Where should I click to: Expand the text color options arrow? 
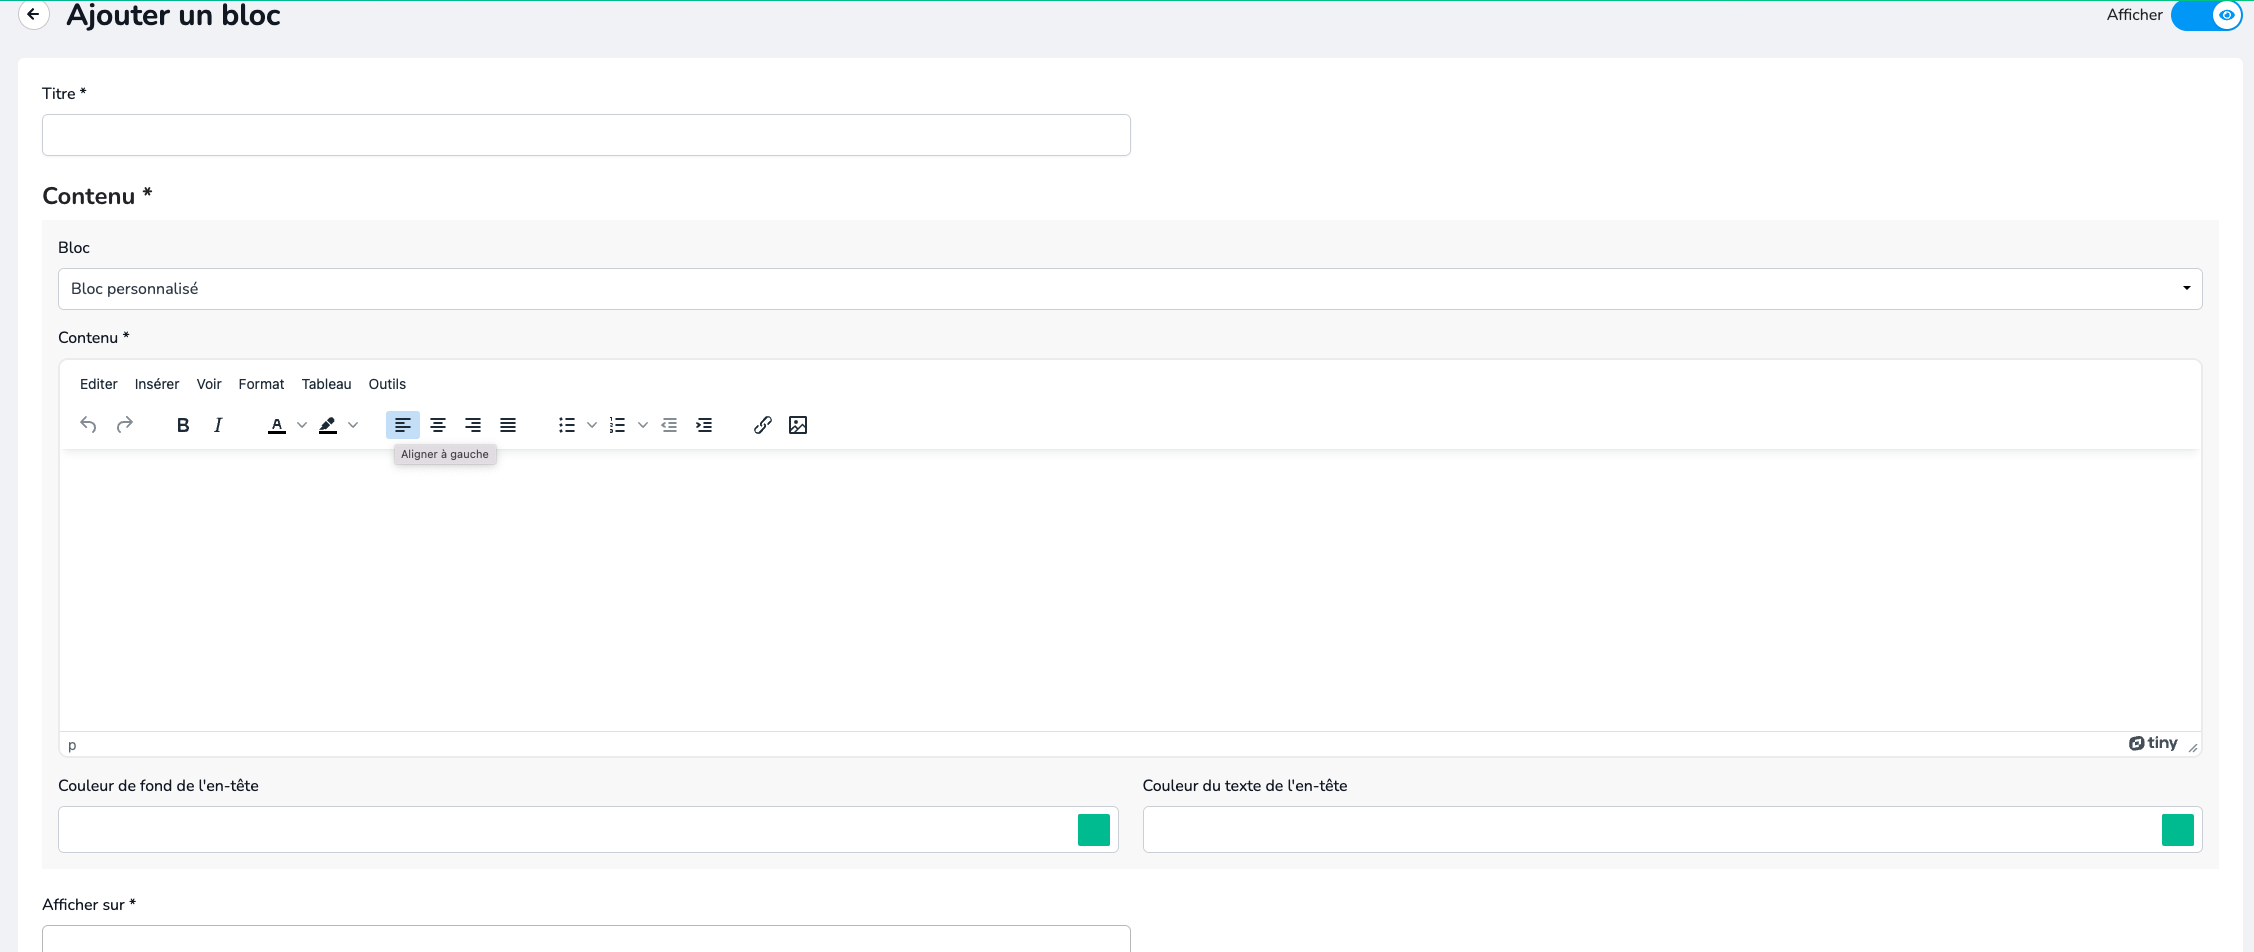[302, 425]
